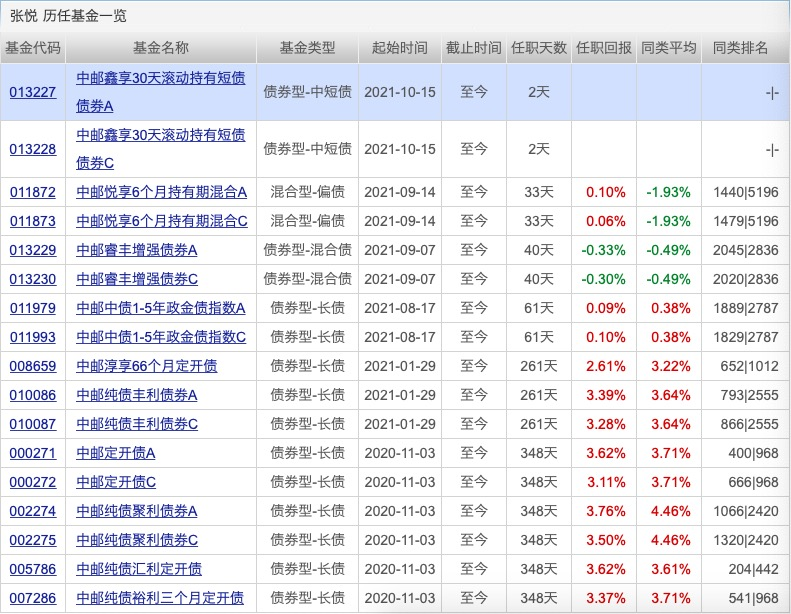Open fund code link 002275
Image resolution: width=791 pixels, height=614 pixels.
(x=33, y=540)
